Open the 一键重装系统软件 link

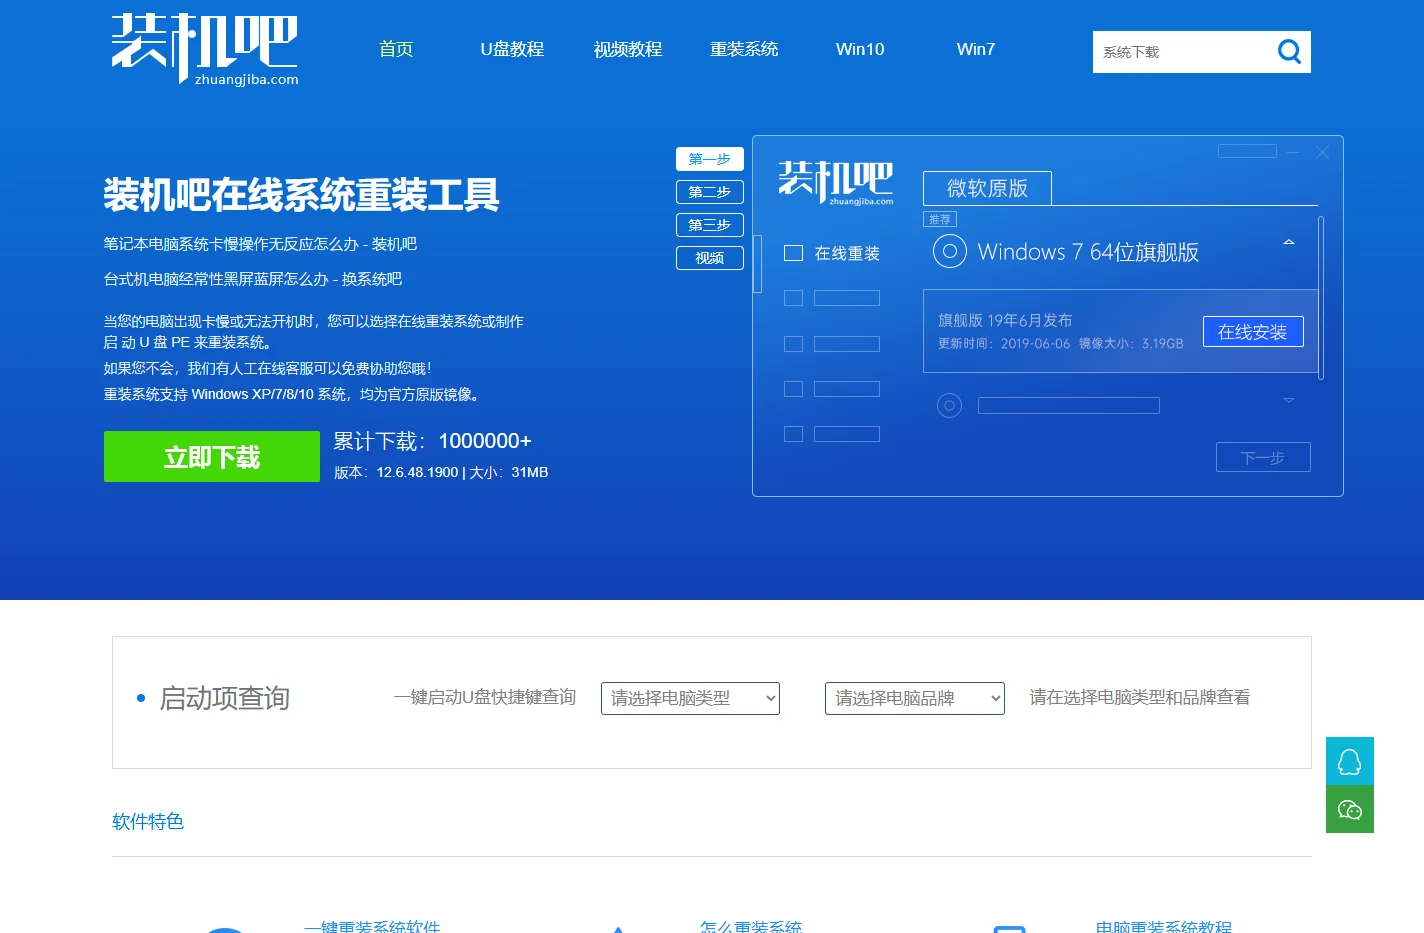tap(372, 927)
